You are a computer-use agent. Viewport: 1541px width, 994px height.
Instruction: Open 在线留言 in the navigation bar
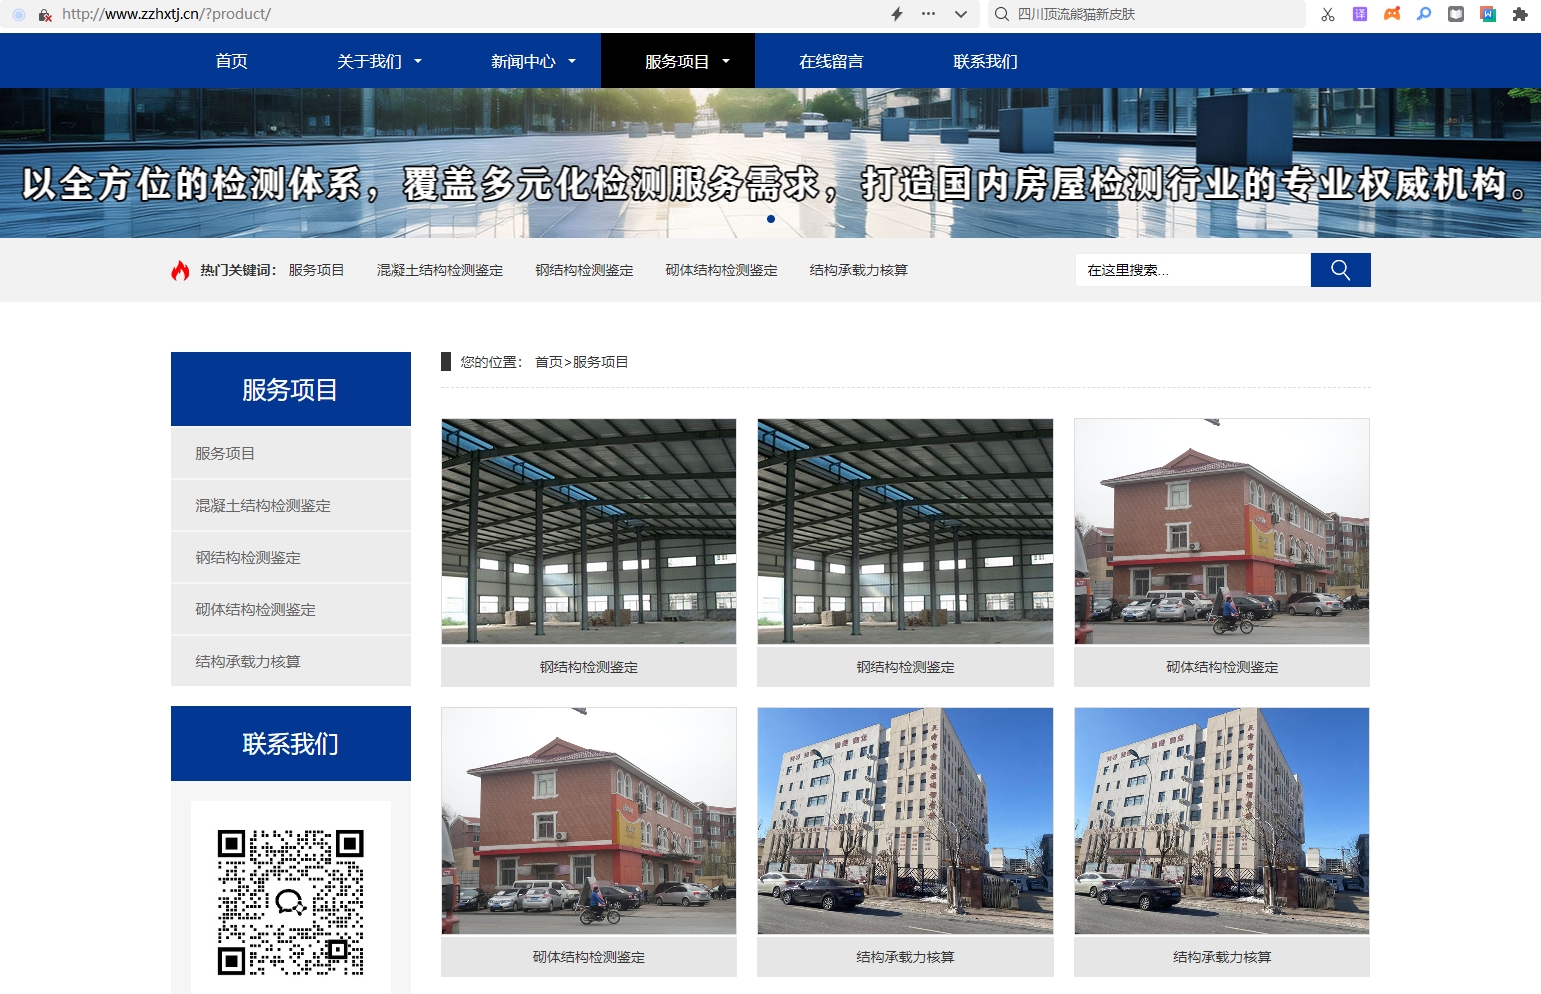point(831,62)
